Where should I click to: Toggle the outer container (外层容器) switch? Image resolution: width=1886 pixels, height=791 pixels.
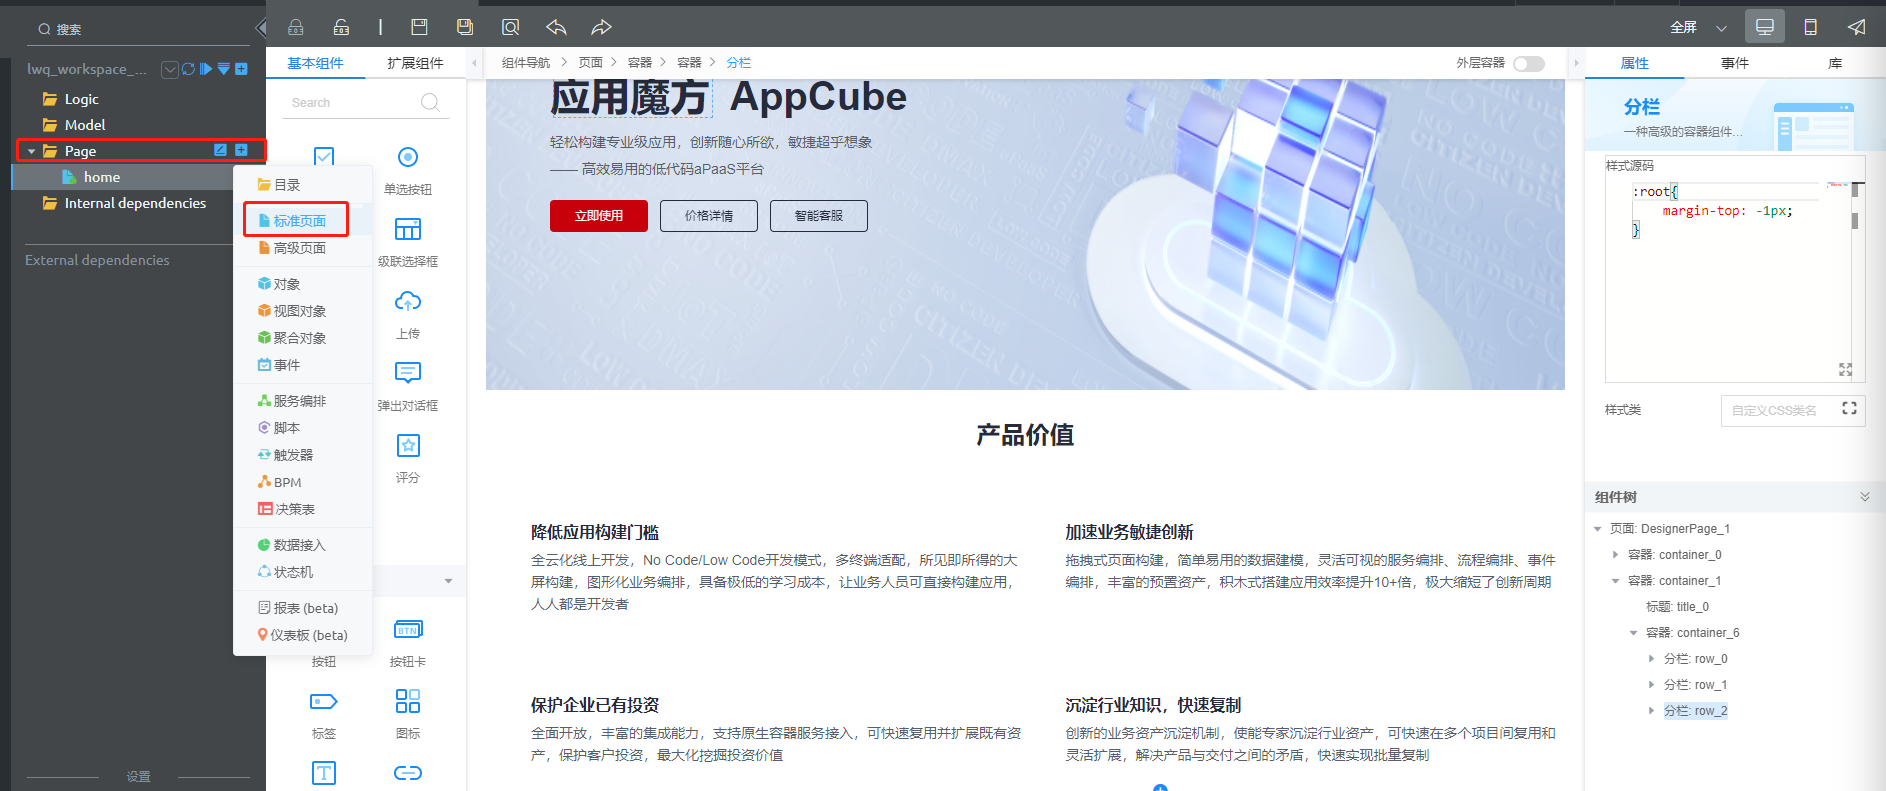[1529, 63]
